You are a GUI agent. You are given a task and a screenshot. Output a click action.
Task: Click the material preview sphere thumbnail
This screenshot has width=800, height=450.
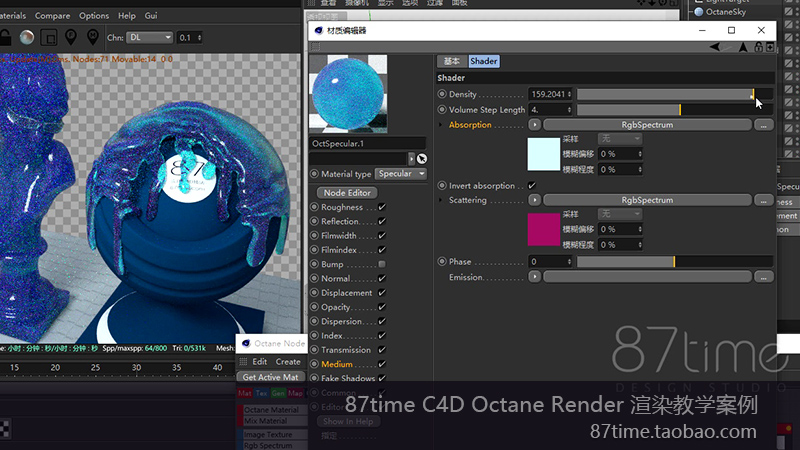(x=348, y=94)
